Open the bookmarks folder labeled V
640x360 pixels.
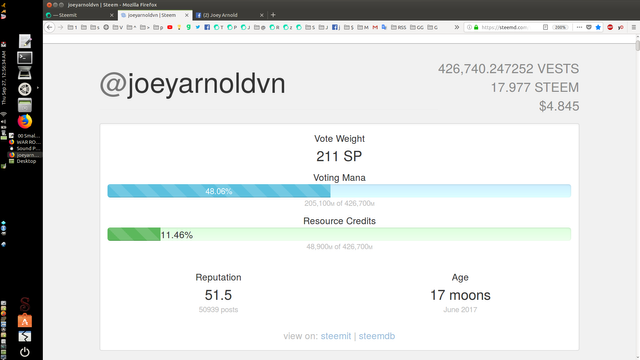point(118,27)
